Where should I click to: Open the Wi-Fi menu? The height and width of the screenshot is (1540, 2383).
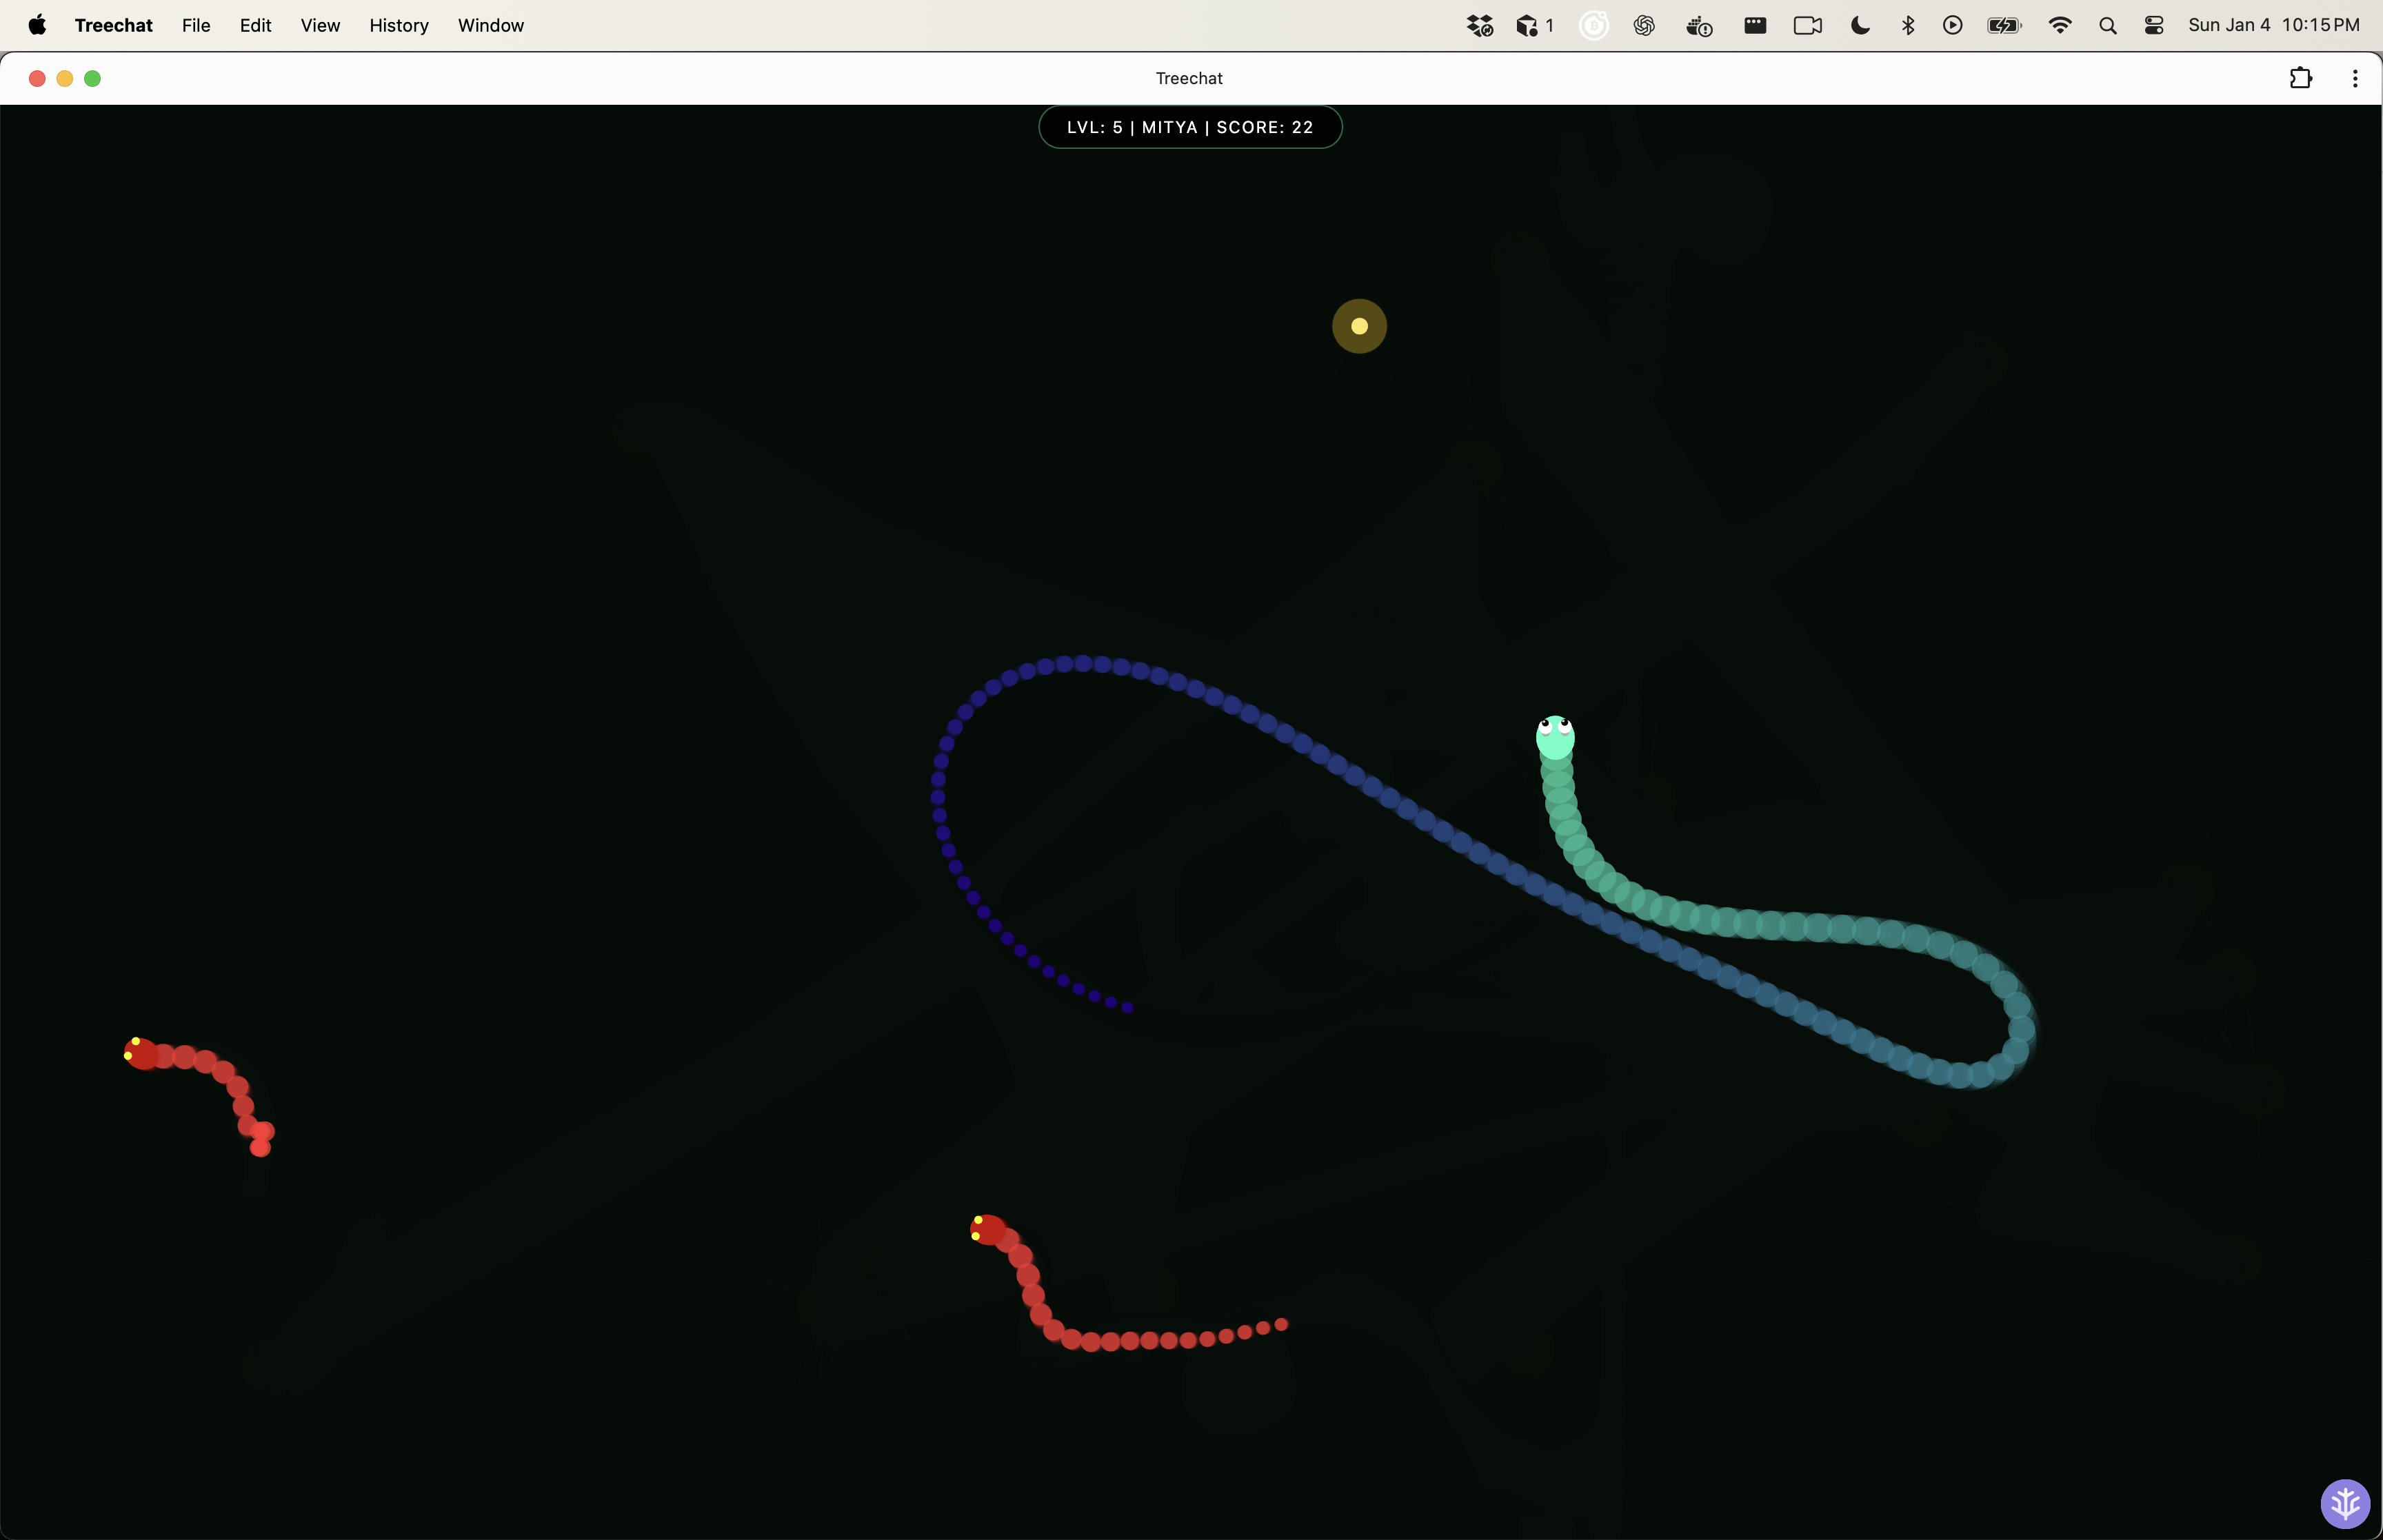point(2059,25)
